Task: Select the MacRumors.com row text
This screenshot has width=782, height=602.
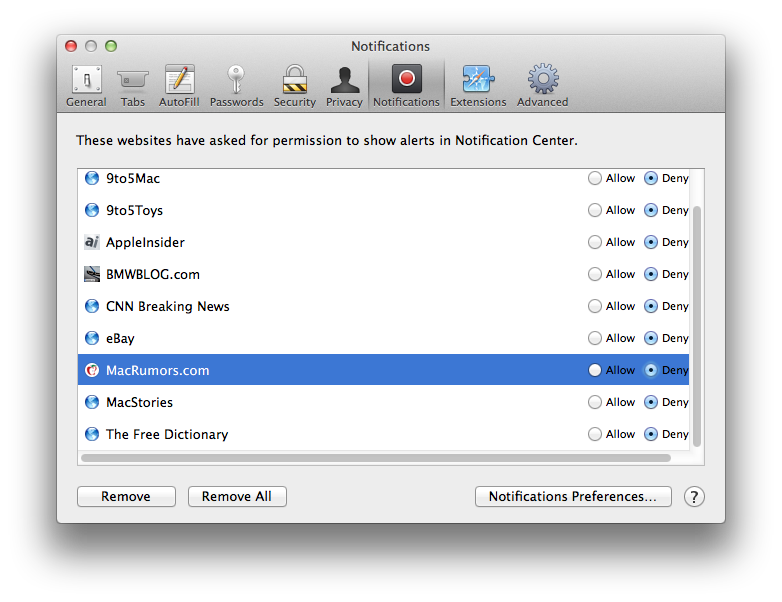Action: 158,370
